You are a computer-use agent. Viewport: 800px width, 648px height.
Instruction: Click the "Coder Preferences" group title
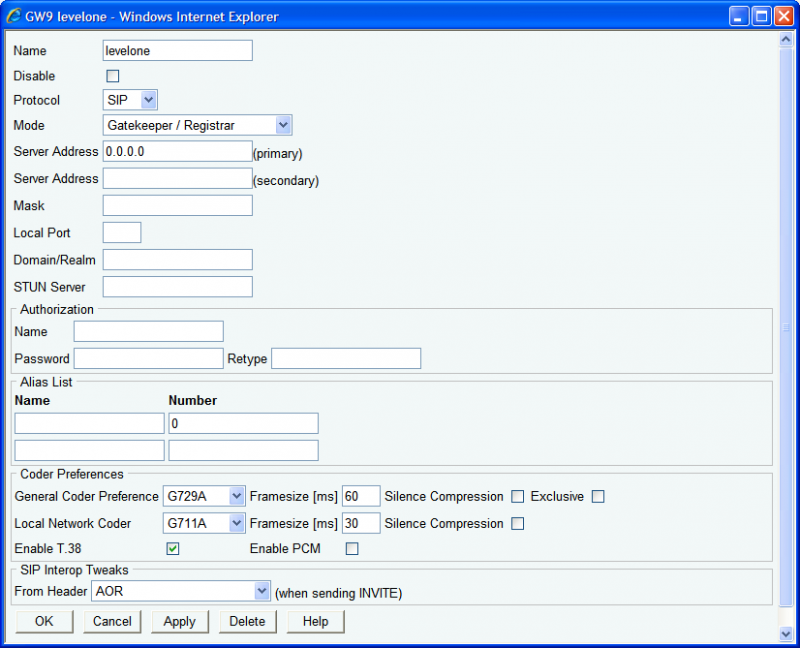(x=72, y=475)
